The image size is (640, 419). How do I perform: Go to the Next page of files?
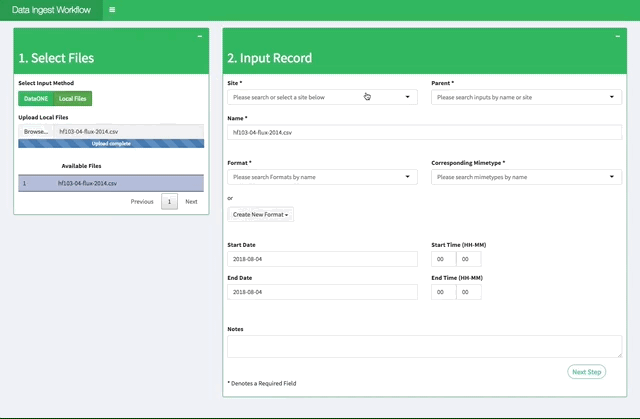pos(191,201)
